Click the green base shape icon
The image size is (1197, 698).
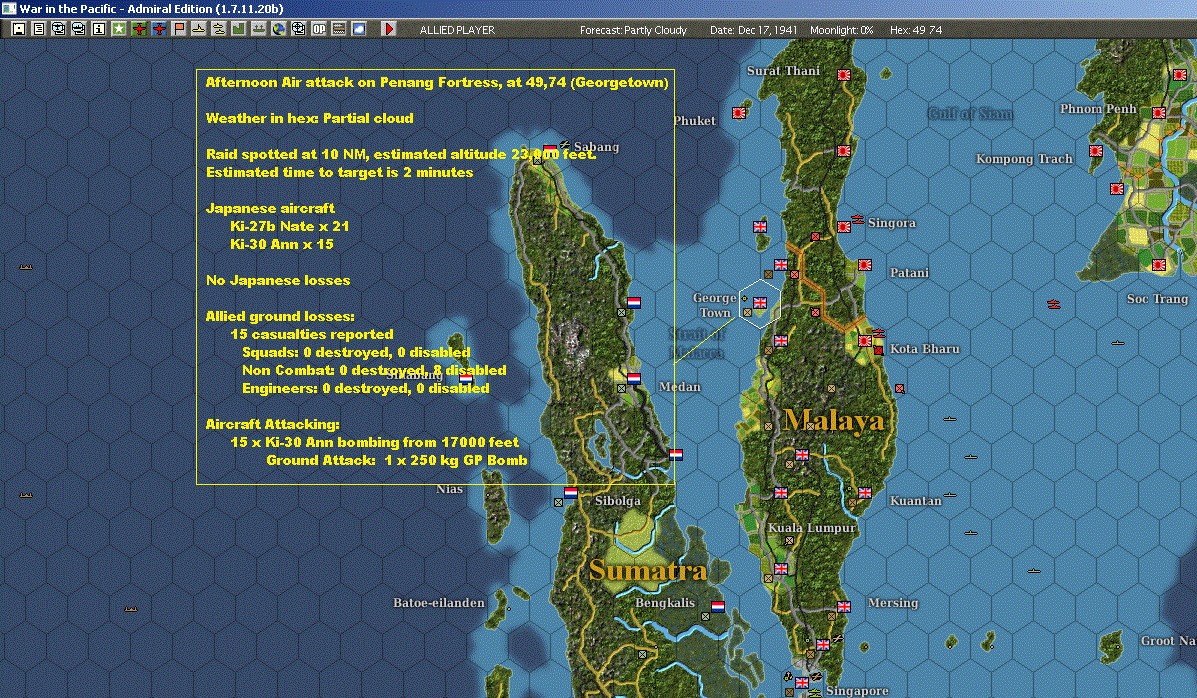pyautogui.click(x=238, y=29)
